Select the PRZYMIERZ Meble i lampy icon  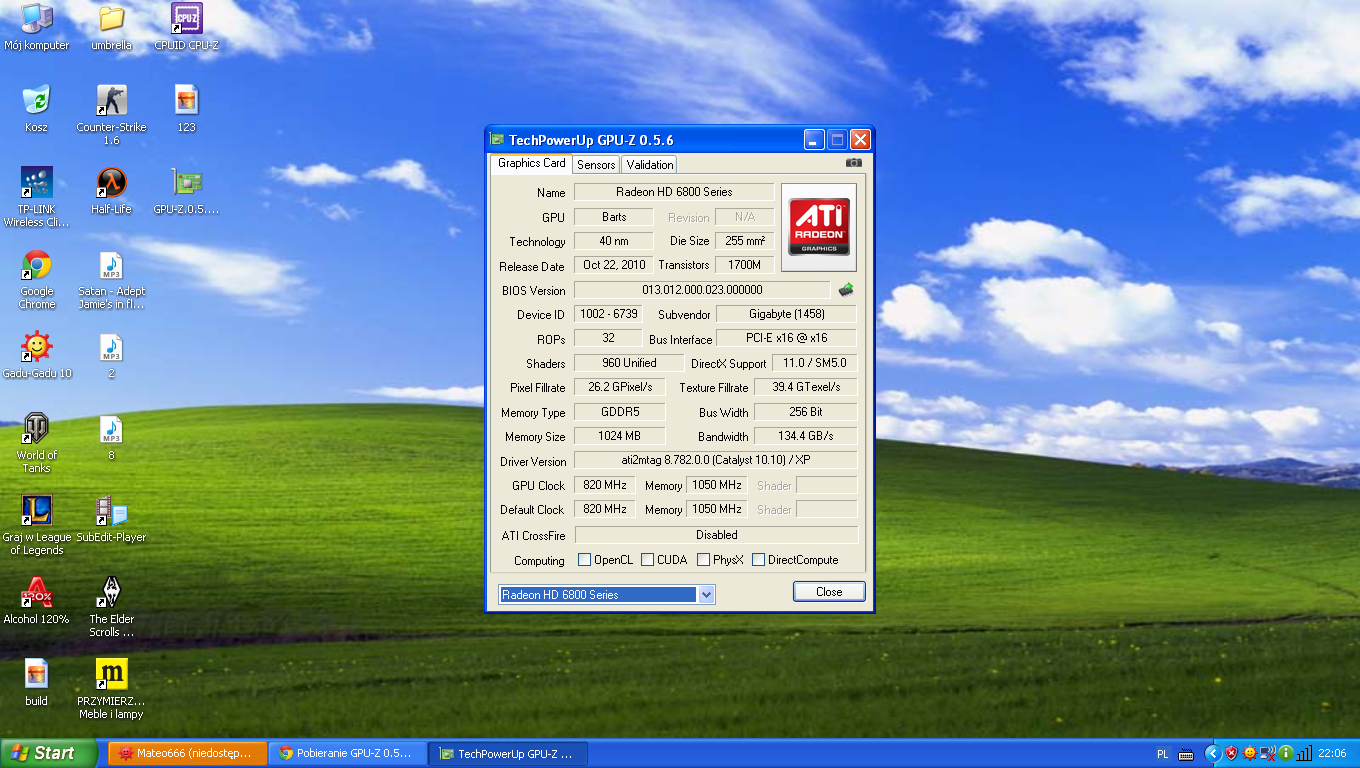pyautogui.click(x=111, y=690)
